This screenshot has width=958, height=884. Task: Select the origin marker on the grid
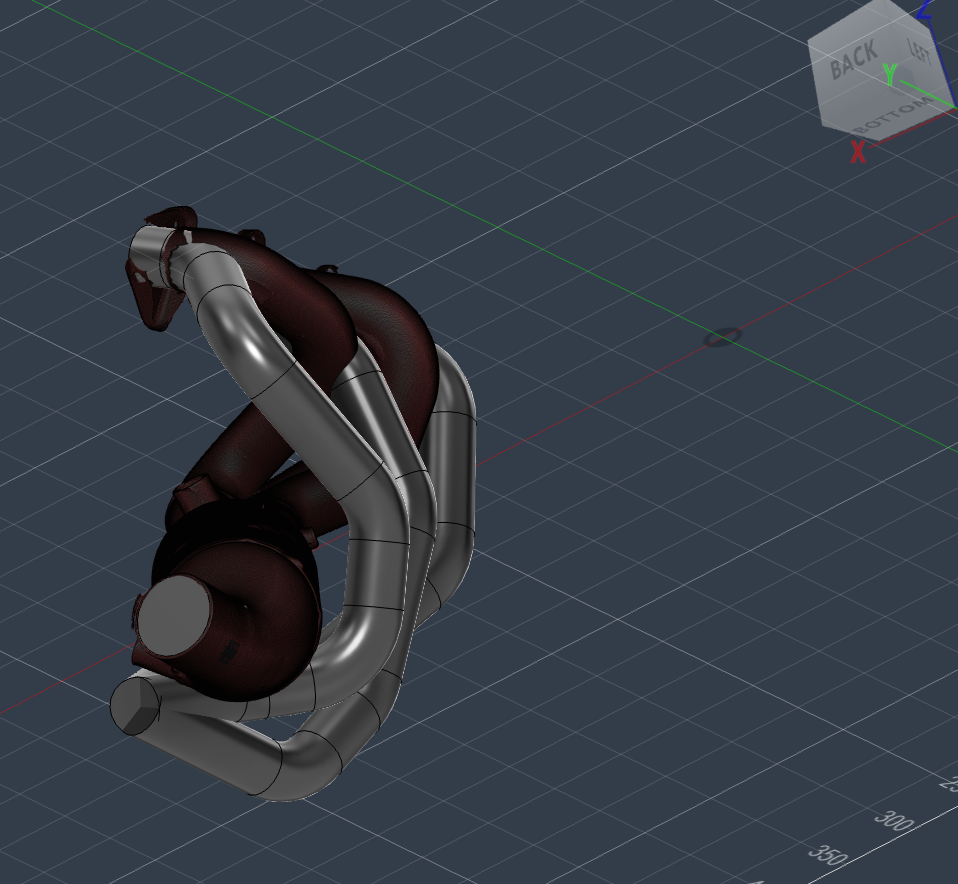[x=721, y=337]
